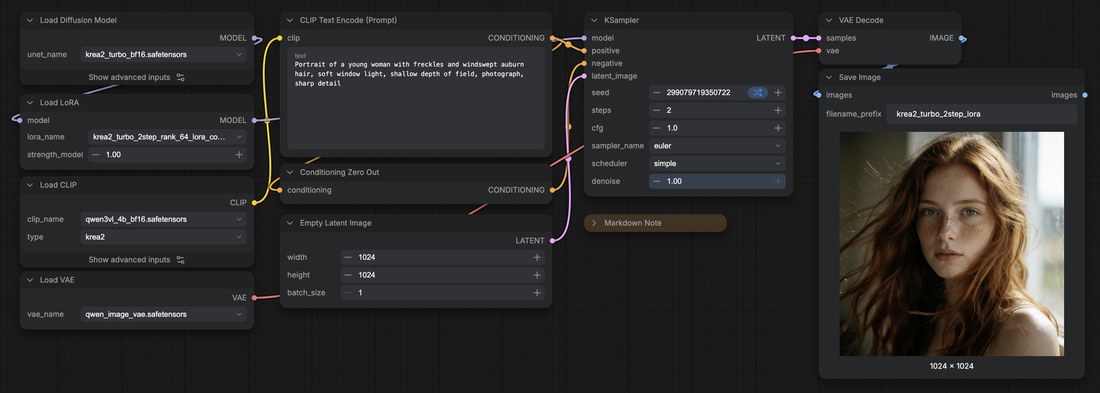Increase the seed value with plus
The height and width of the screenshot is (393, 1100).
(777, 93)
